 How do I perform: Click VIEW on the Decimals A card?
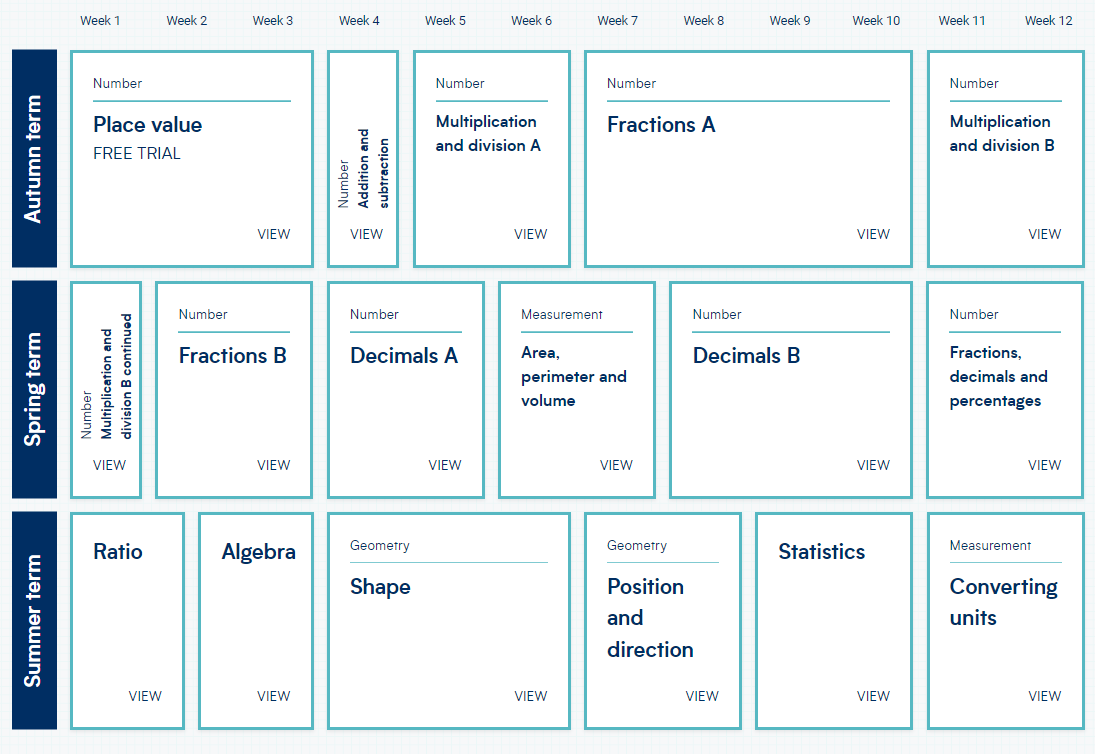[x=445, y=465]
